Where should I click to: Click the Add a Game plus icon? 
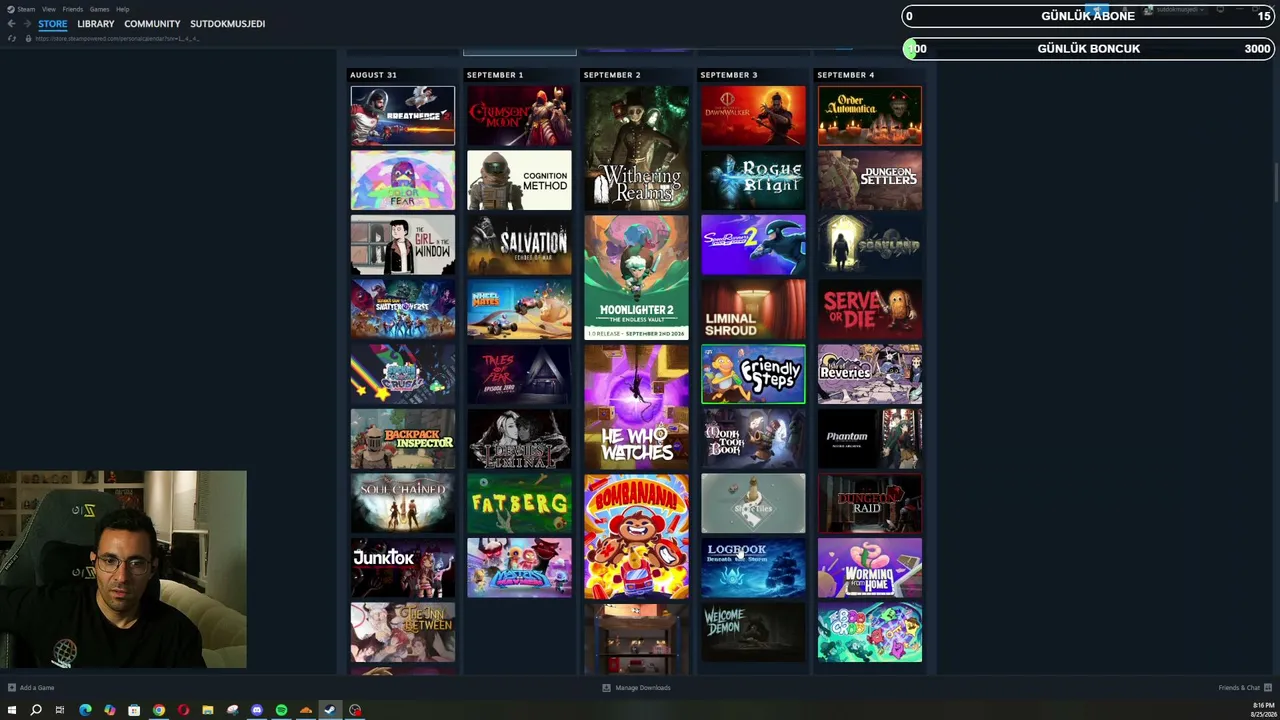coord(11,688)
